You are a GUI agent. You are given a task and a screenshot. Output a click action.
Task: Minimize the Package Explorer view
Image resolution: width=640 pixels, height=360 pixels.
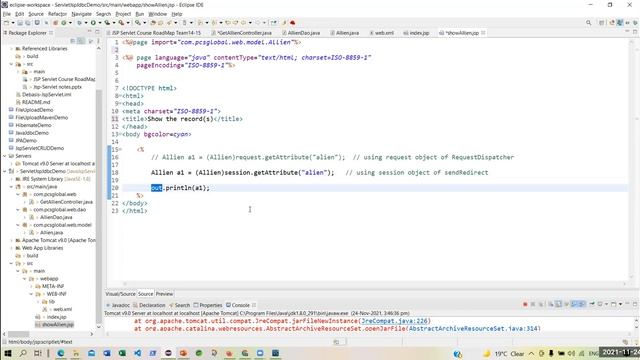pos(89,32)
